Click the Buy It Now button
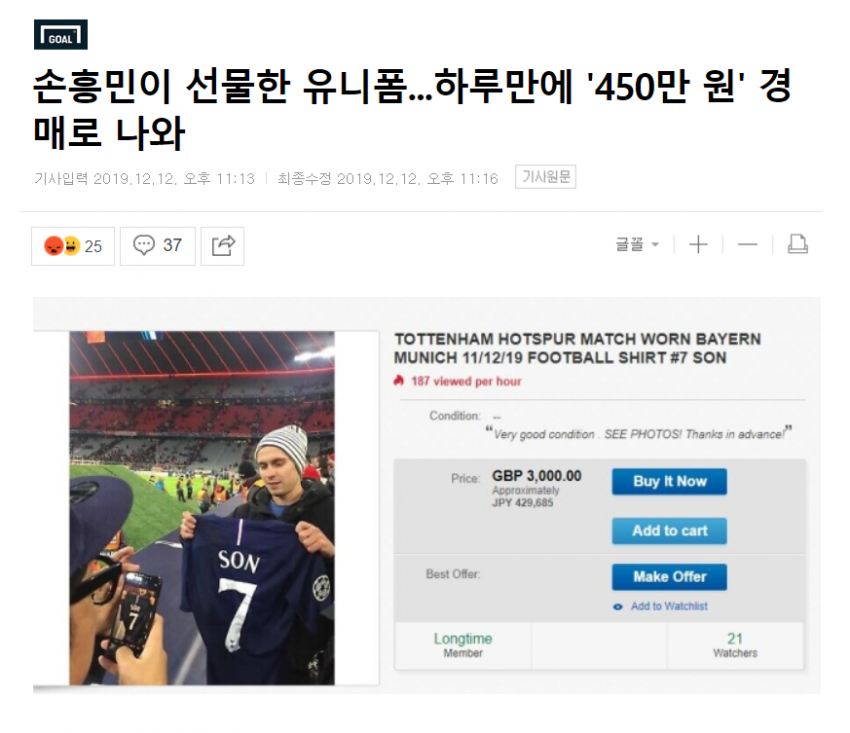This screenshot has height=733, width=850. click(x=669, y=481)
